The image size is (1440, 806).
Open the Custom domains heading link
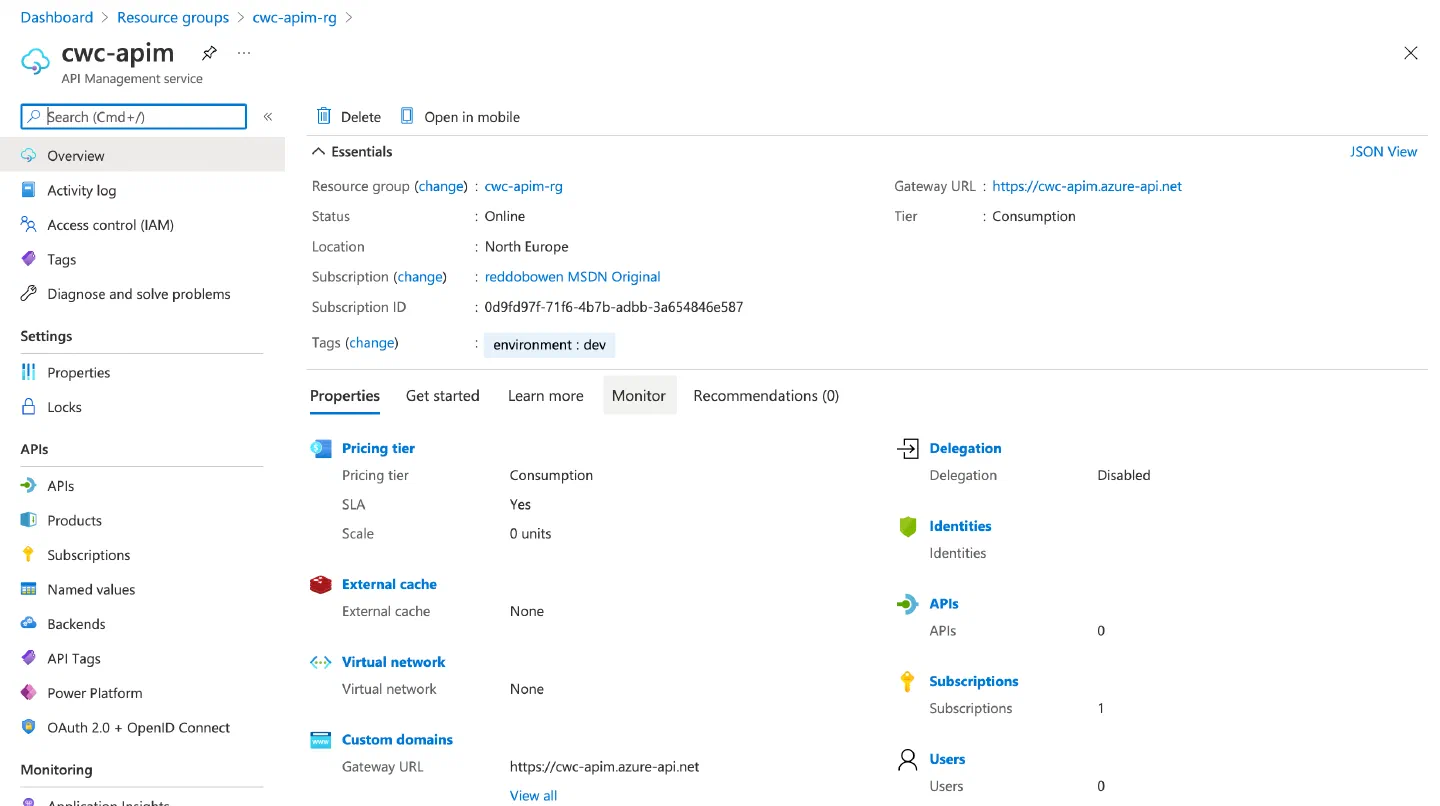point(397,740)
